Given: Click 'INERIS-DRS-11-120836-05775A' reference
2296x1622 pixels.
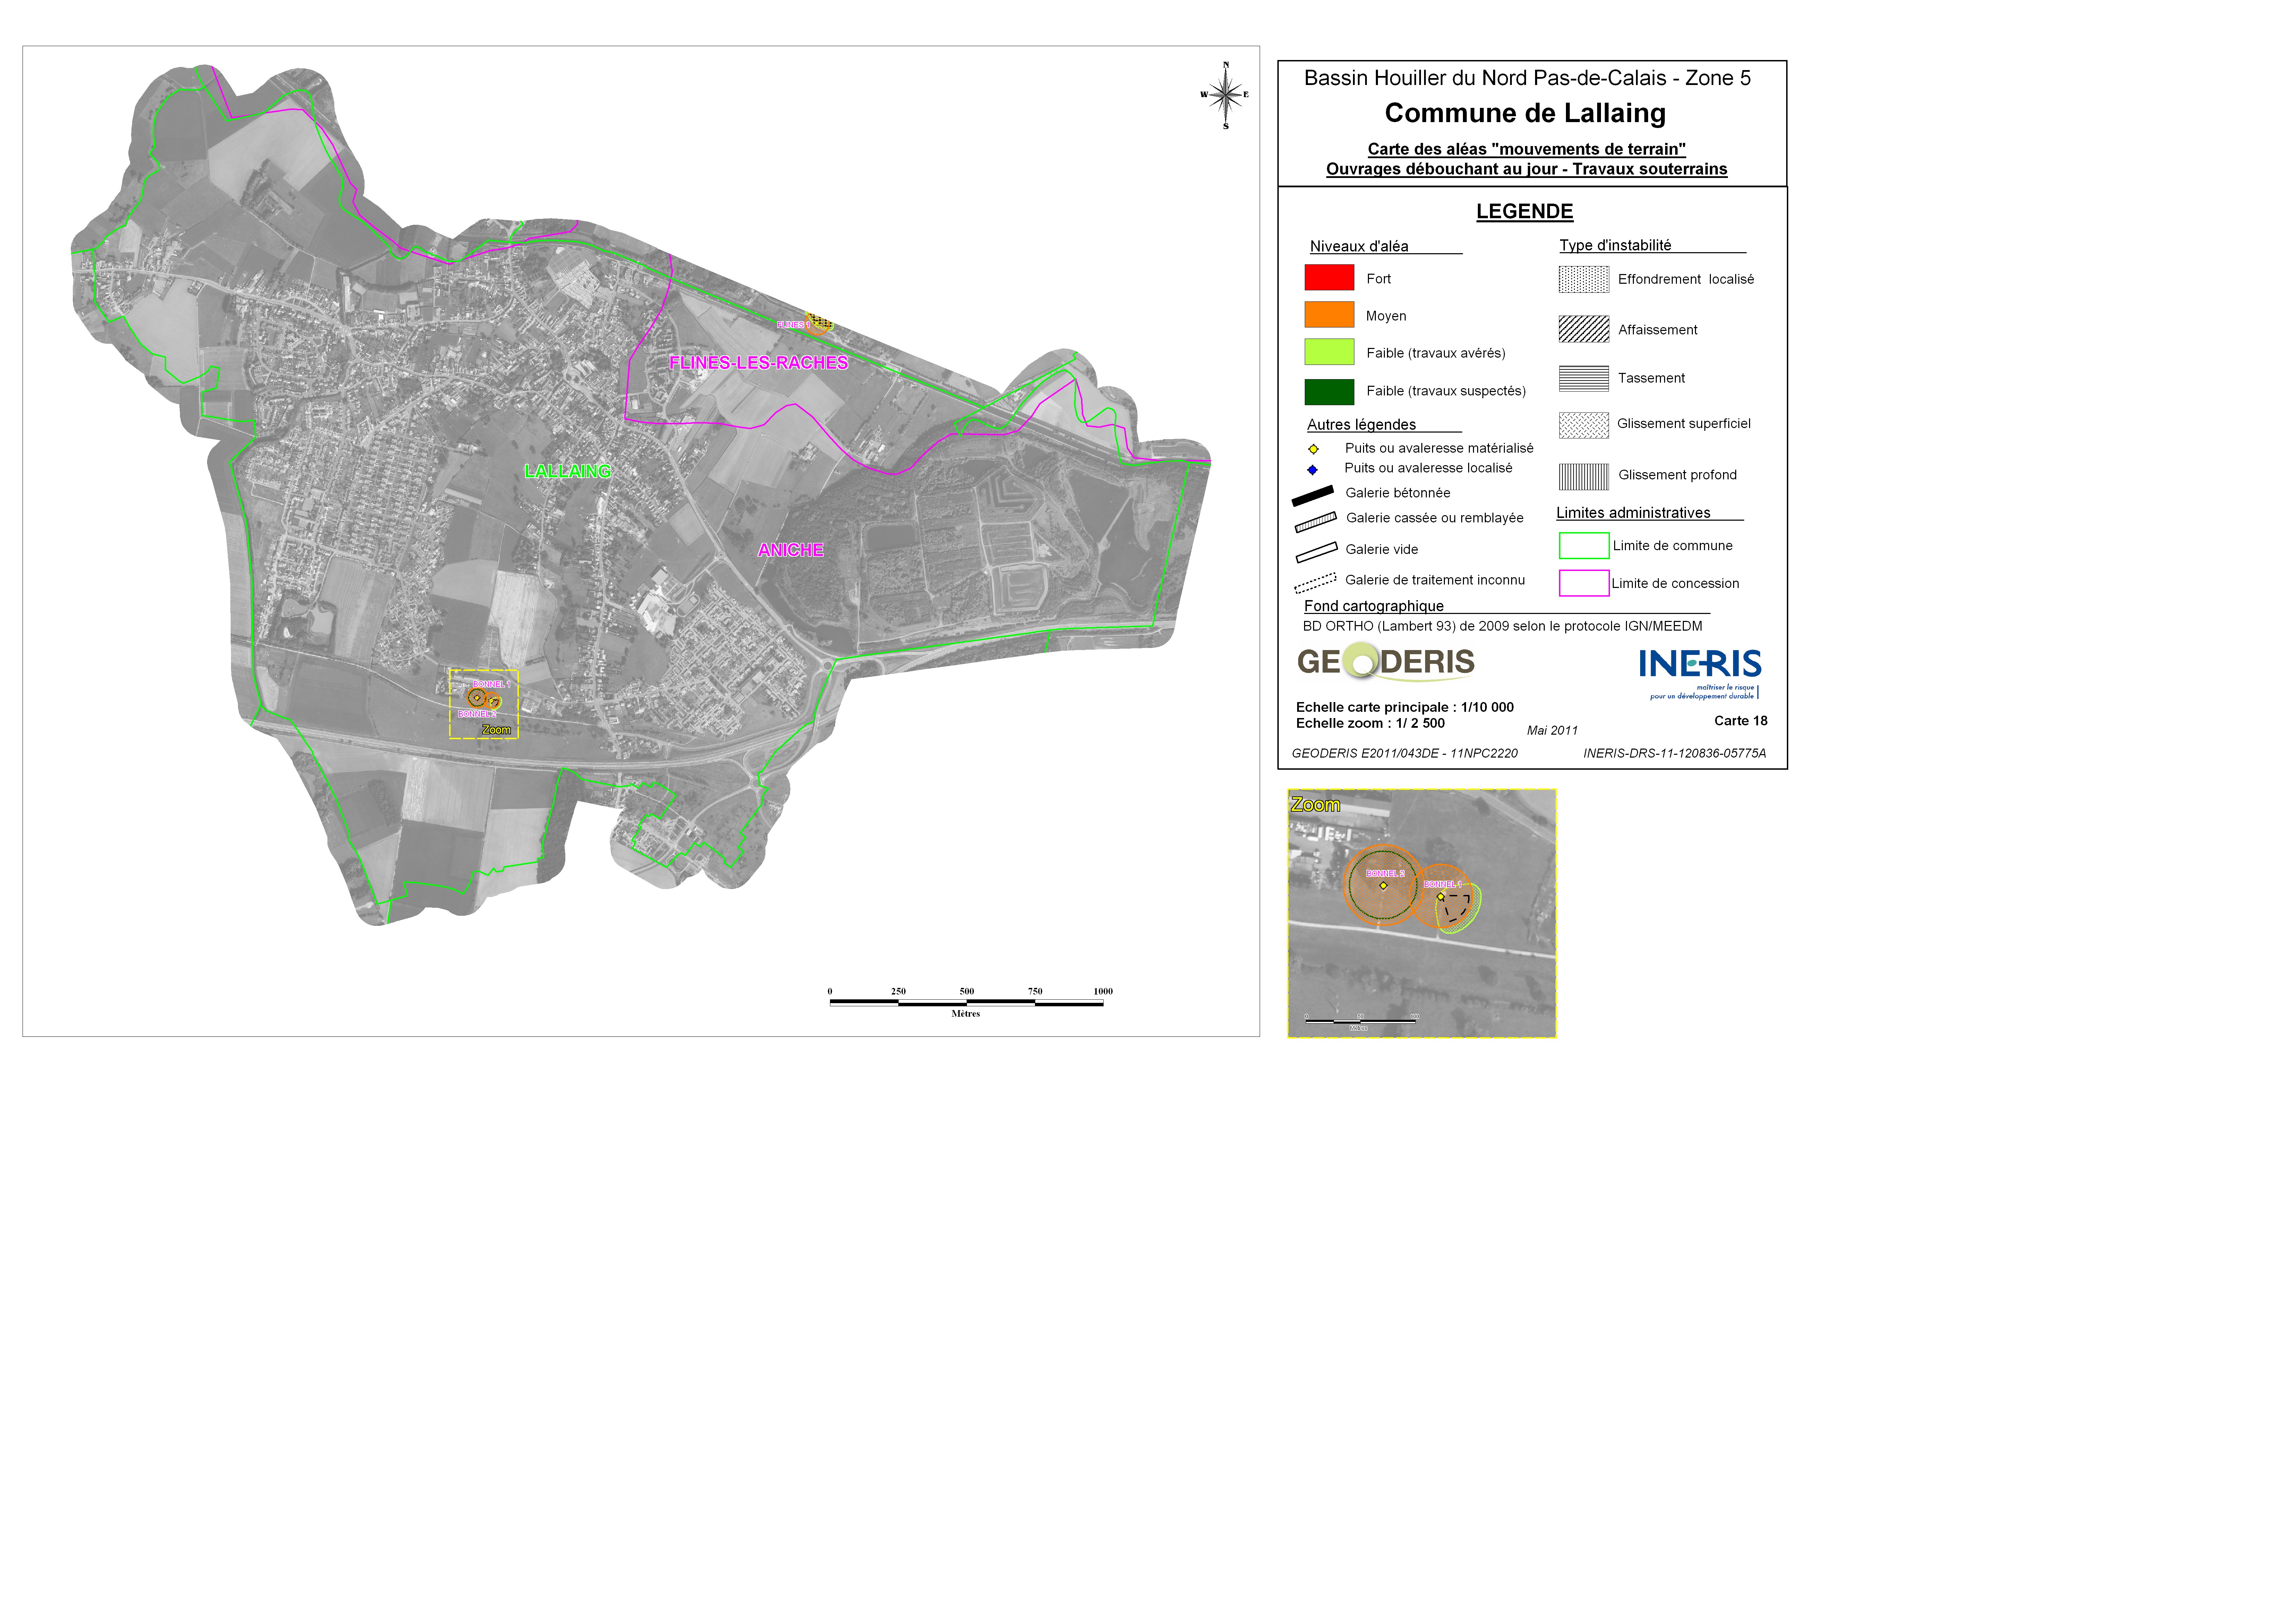Looking at the screenshot, I should click(x=1674, y=754).
